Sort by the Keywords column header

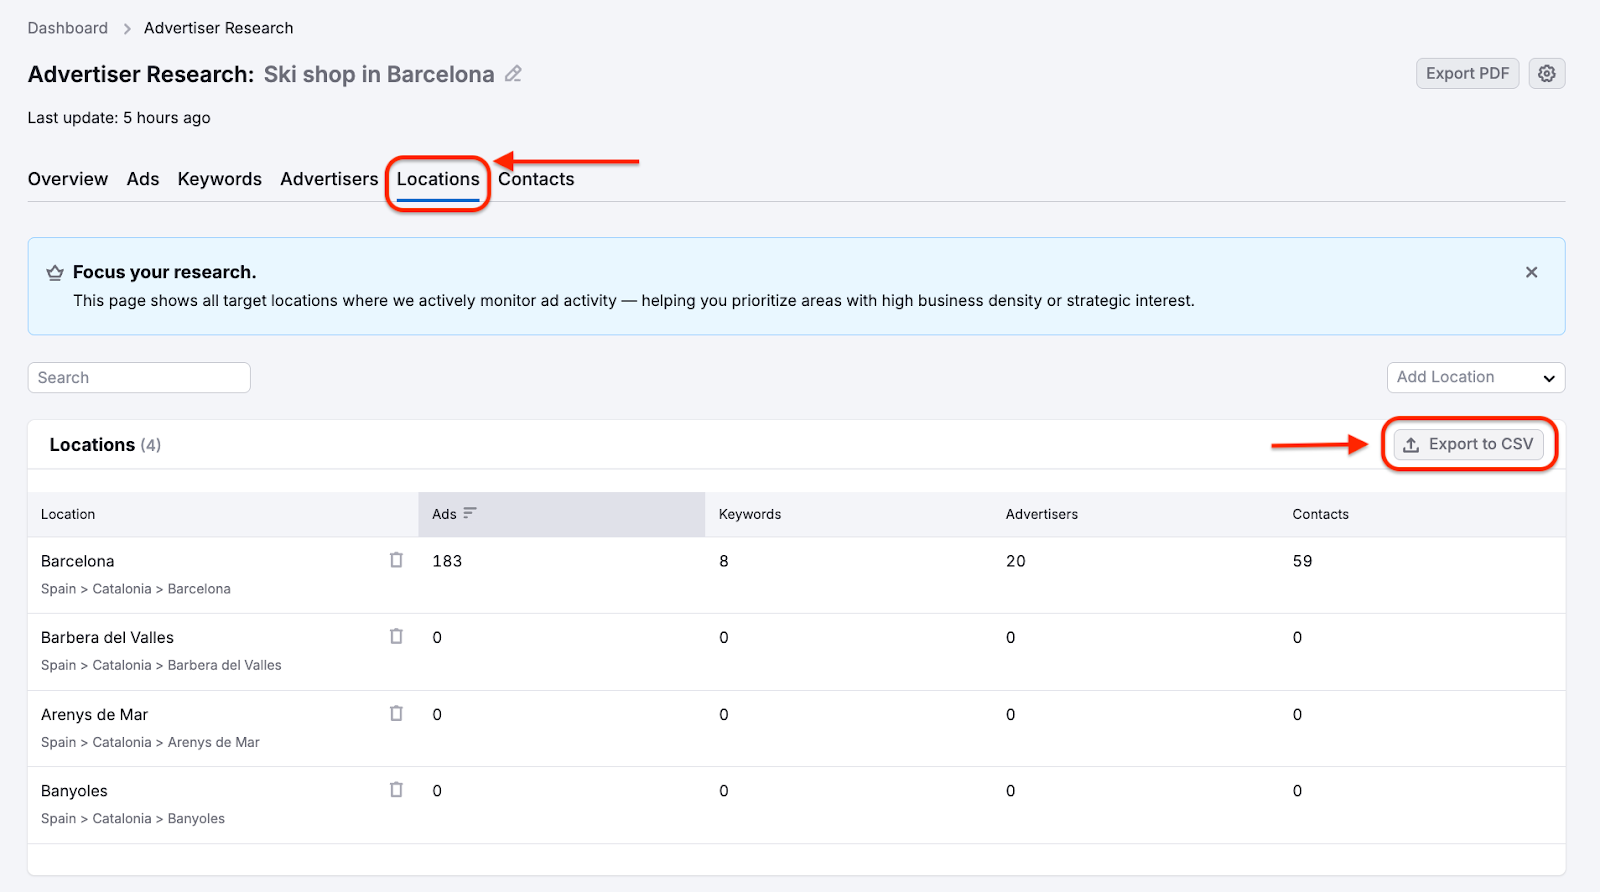[x=750, y=514]
